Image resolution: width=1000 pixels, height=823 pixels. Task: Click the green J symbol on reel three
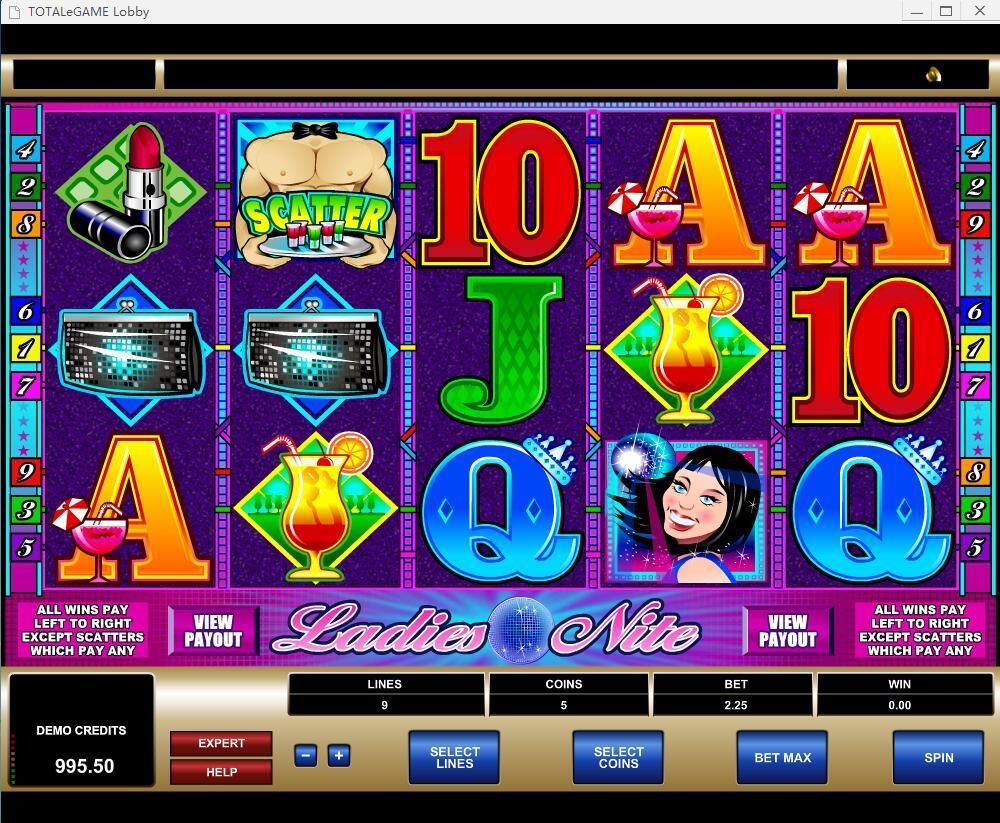[502, 350]
